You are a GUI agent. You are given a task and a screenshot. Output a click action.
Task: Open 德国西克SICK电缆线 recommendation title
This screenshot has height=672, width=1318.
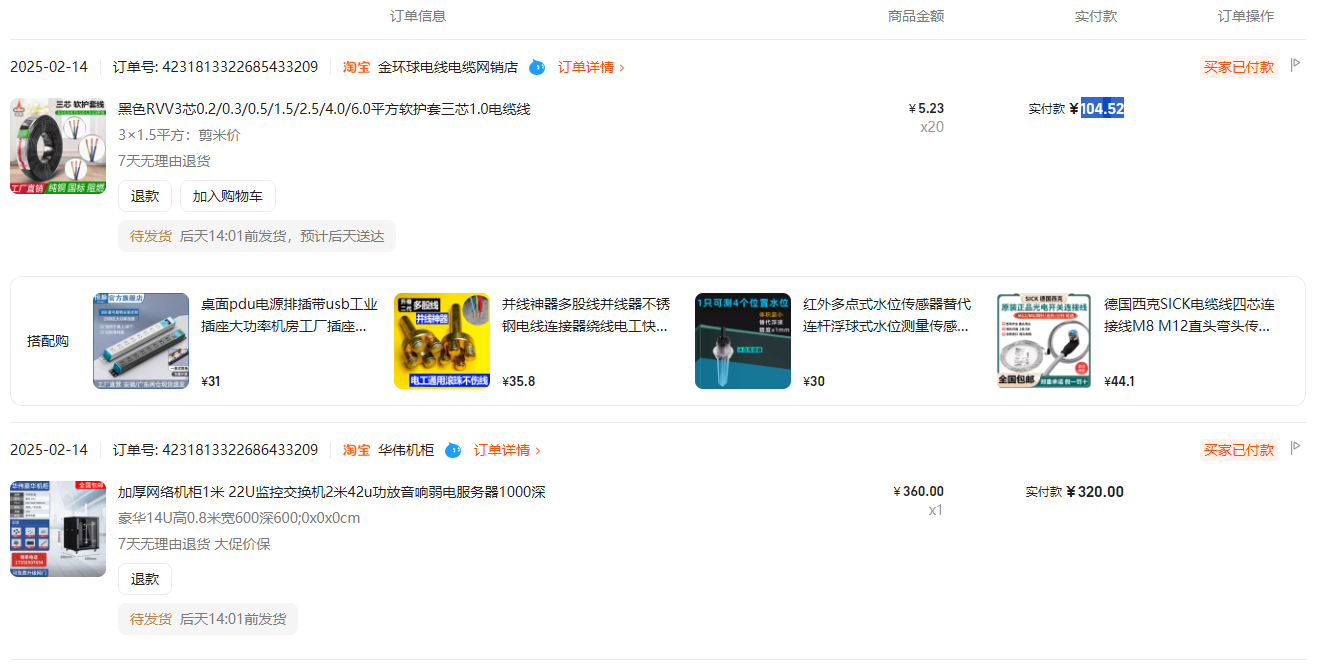click(x=1189, y=314)
